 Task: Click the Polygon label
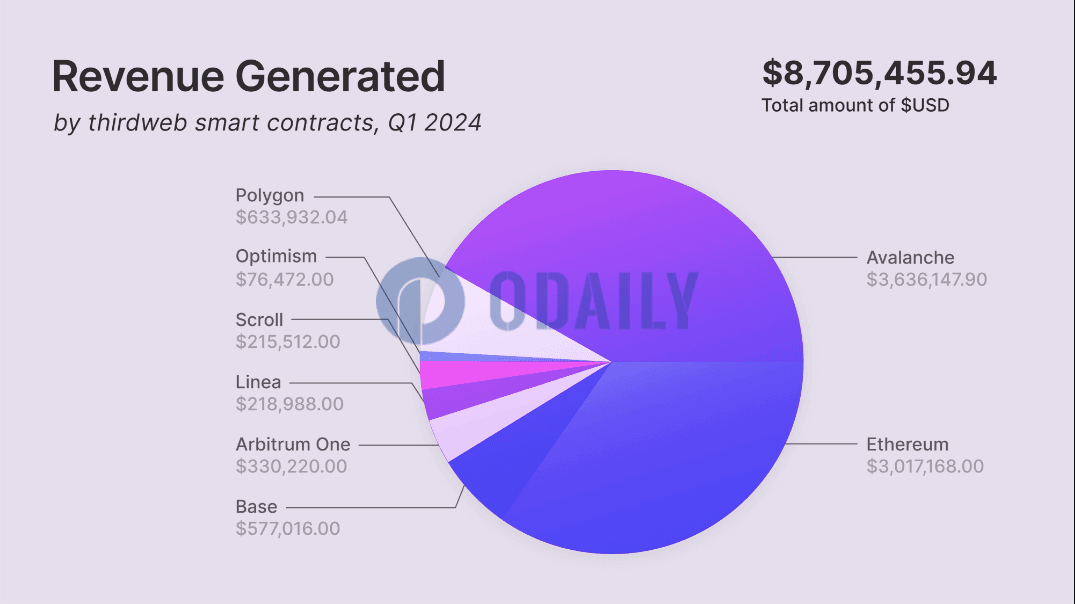(x=269, y=195)
